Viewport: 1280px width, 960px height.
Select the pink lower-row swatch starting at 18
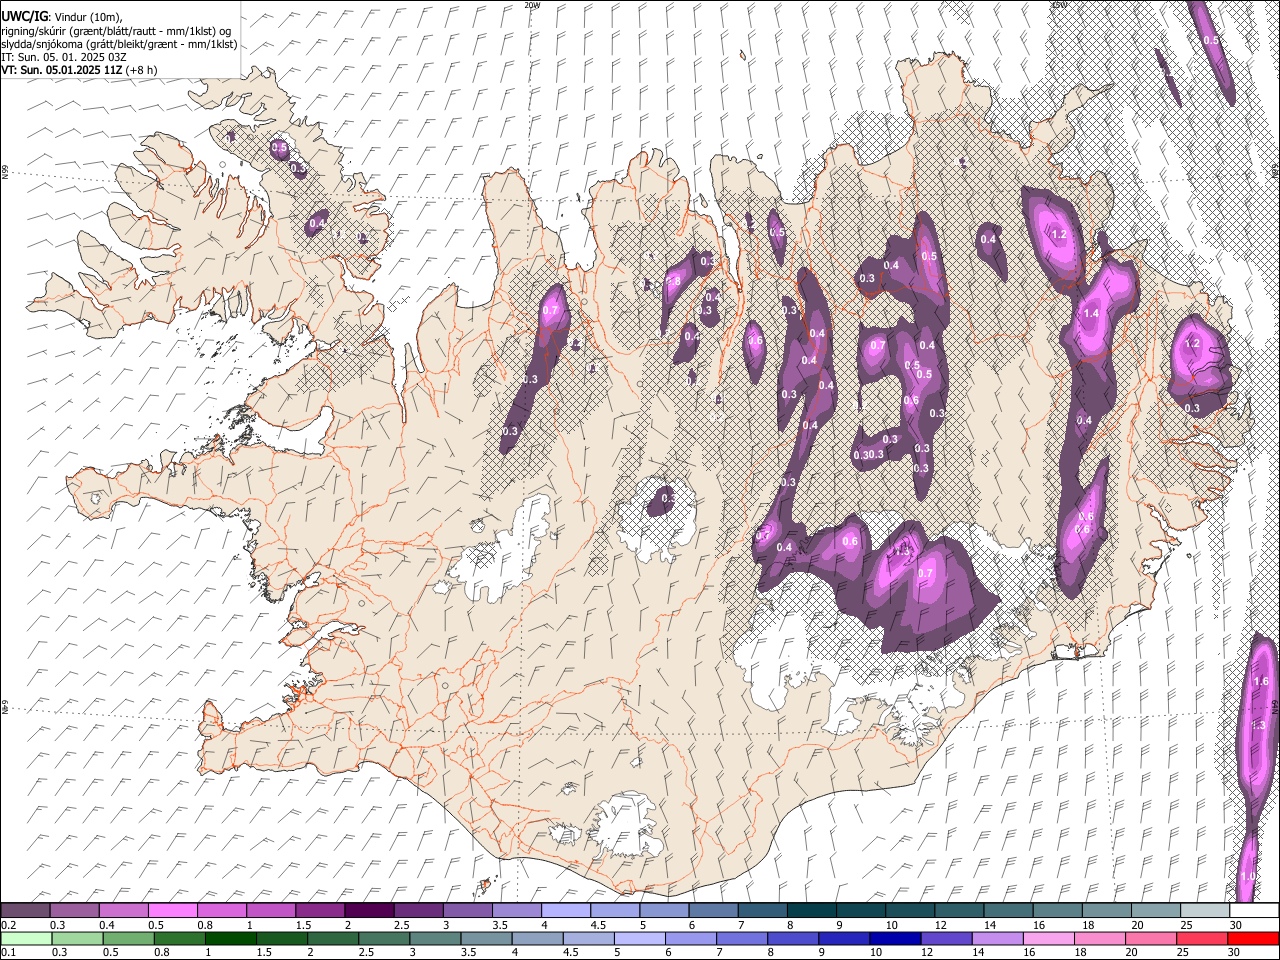click(x=1100, y=938)
